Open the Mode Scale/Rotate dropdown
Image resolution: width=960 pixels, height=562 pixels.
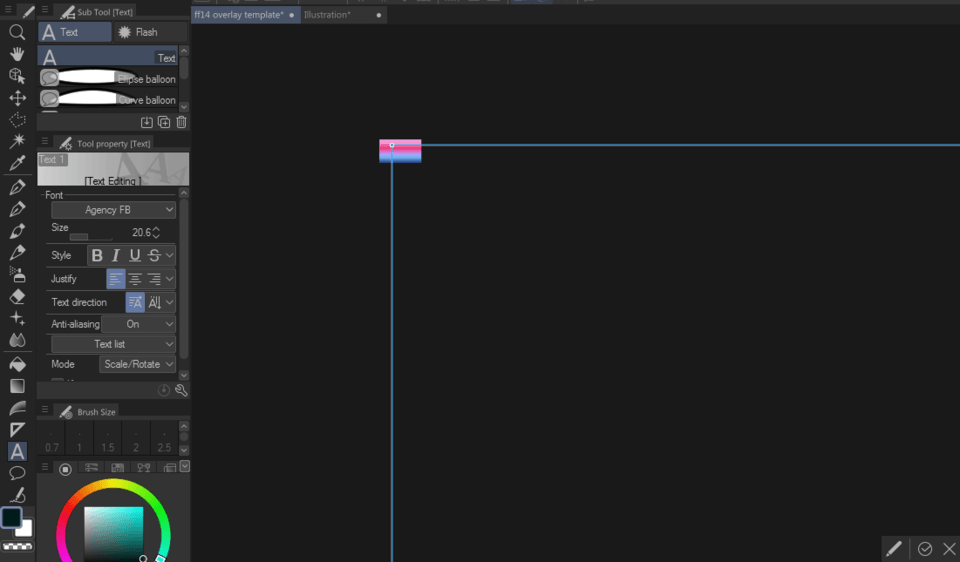(137, 364)
